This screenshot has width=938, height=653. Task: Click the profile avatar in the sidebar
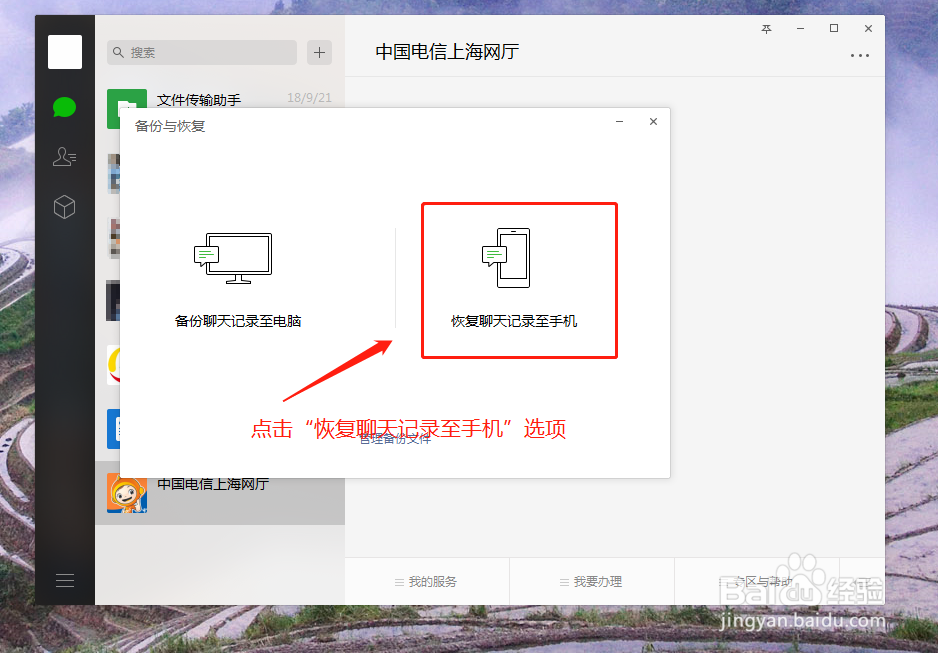click(65, 52)
